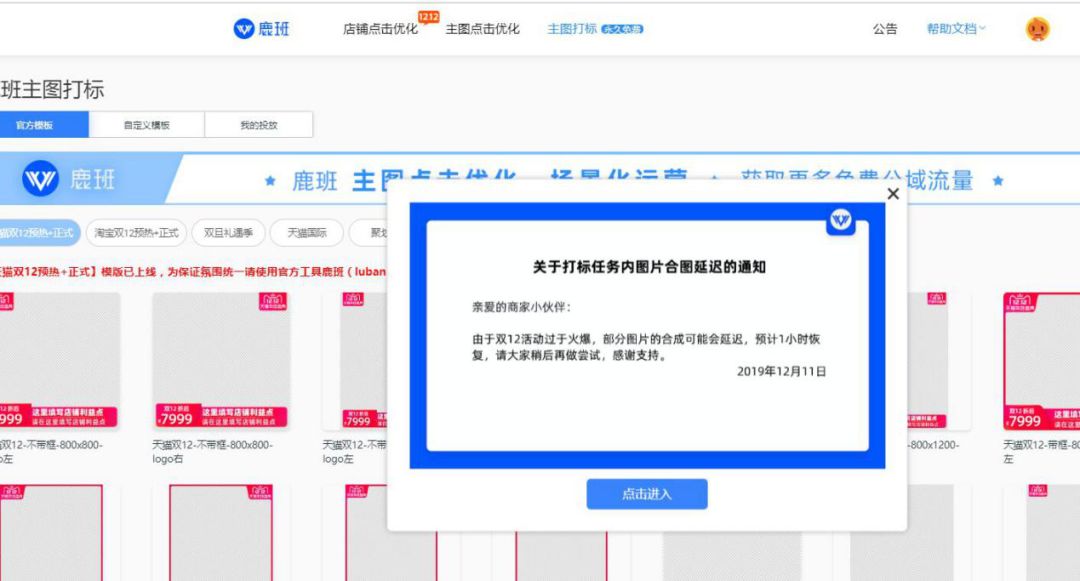Select 天猫国际 category filter

point(307,233)
